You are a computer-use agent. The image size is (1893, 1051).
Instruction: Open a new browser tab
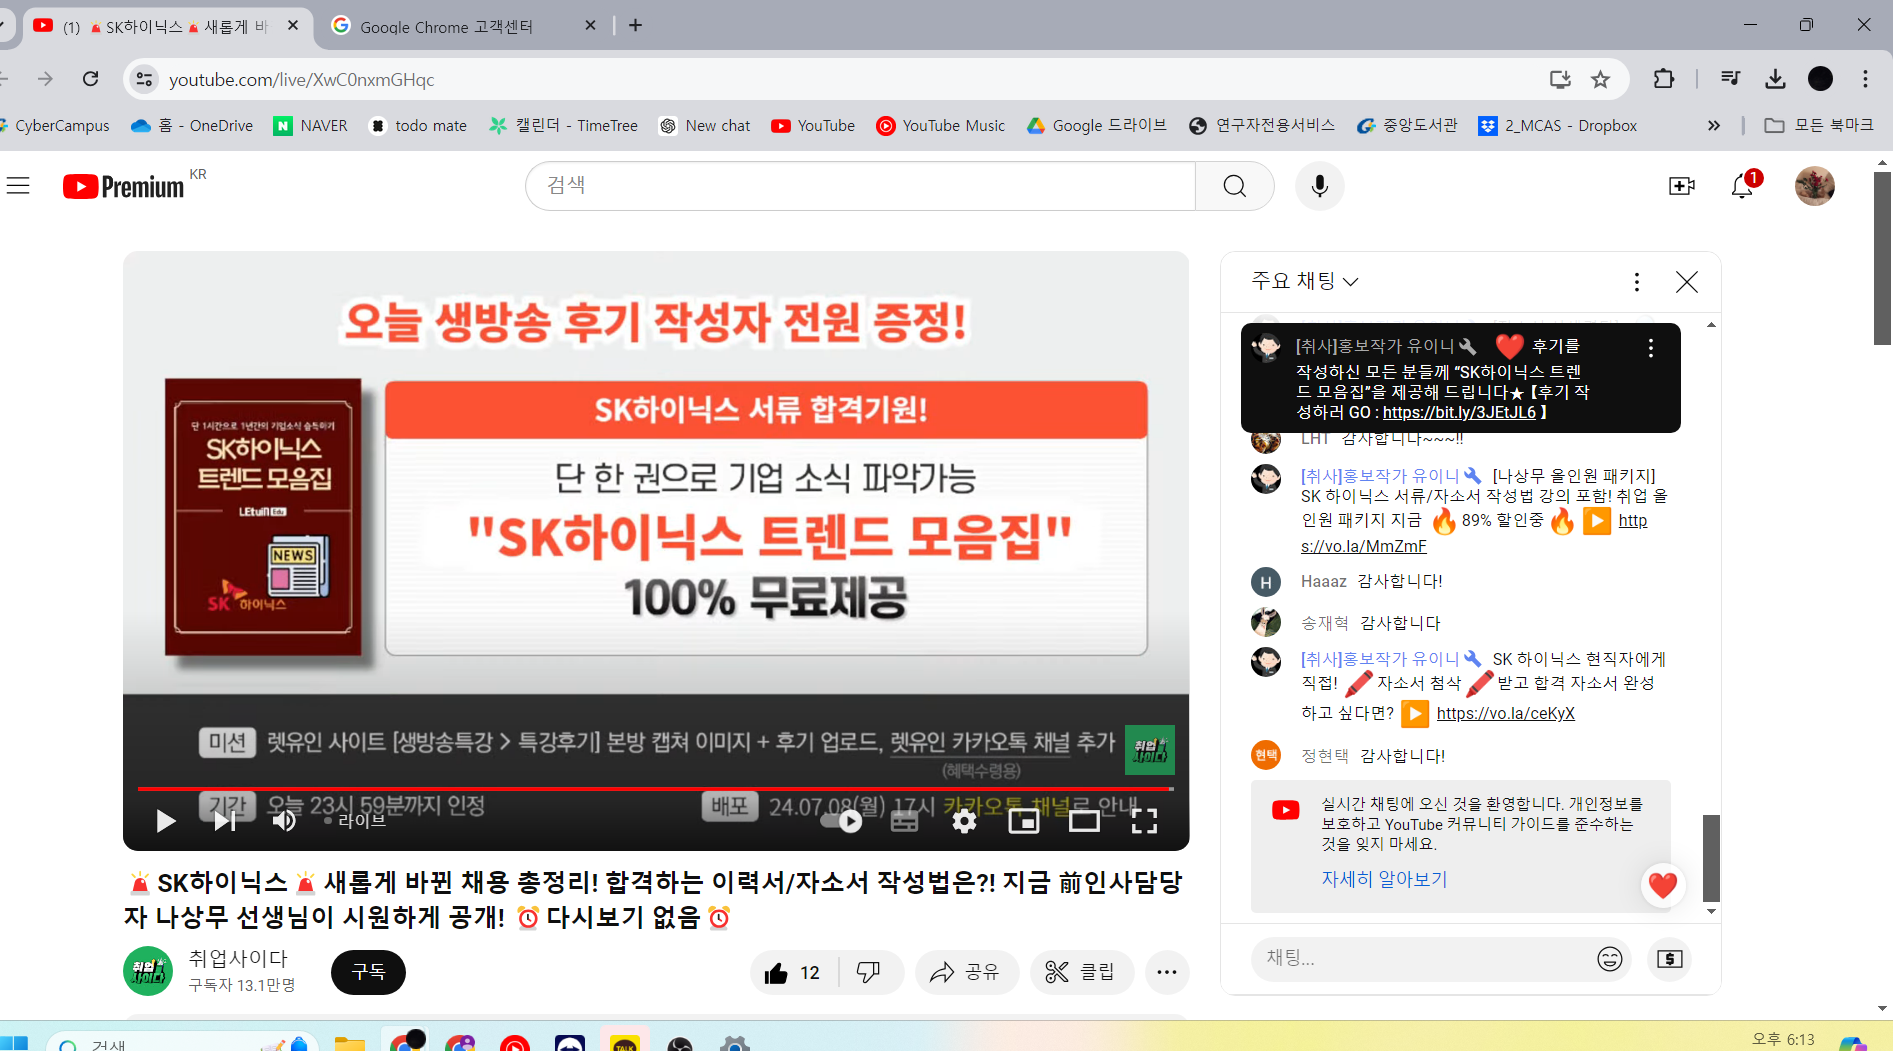tap(636, 25)
